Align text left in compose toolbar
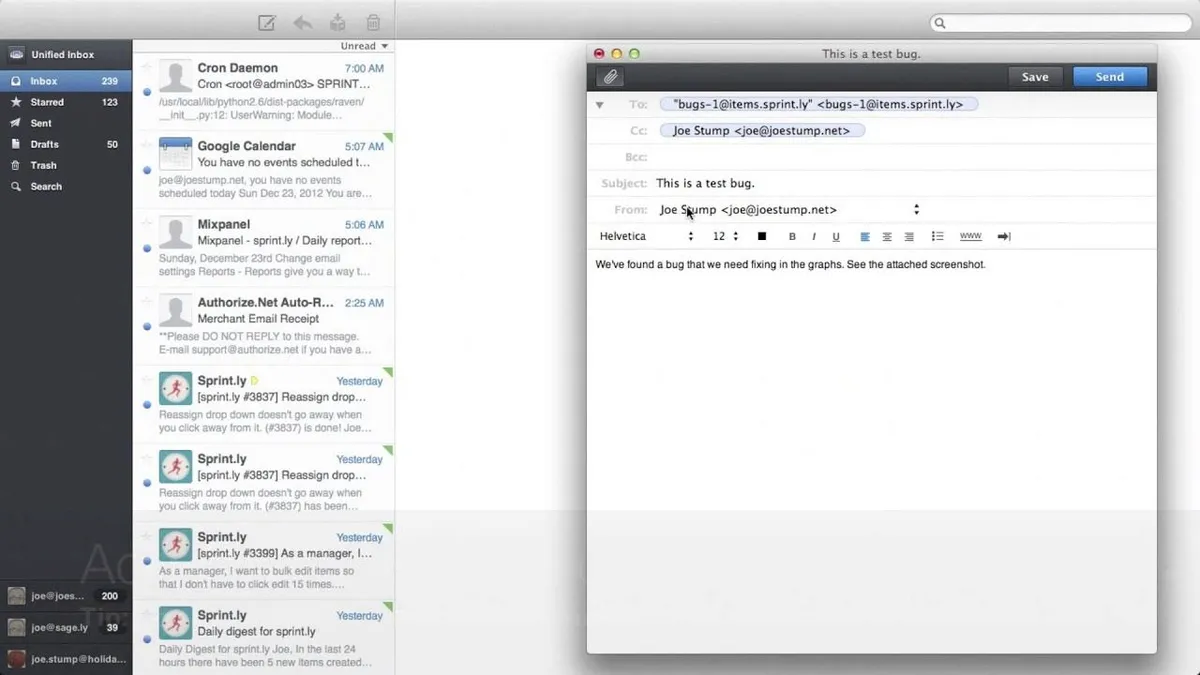The height and width of the screenshot is (675, 1200). coord(865,237)
